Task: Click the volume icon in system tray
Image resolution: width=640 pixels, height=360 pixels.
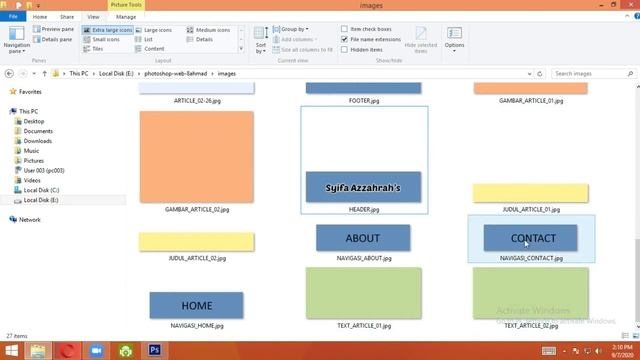Action: point(598,351)
